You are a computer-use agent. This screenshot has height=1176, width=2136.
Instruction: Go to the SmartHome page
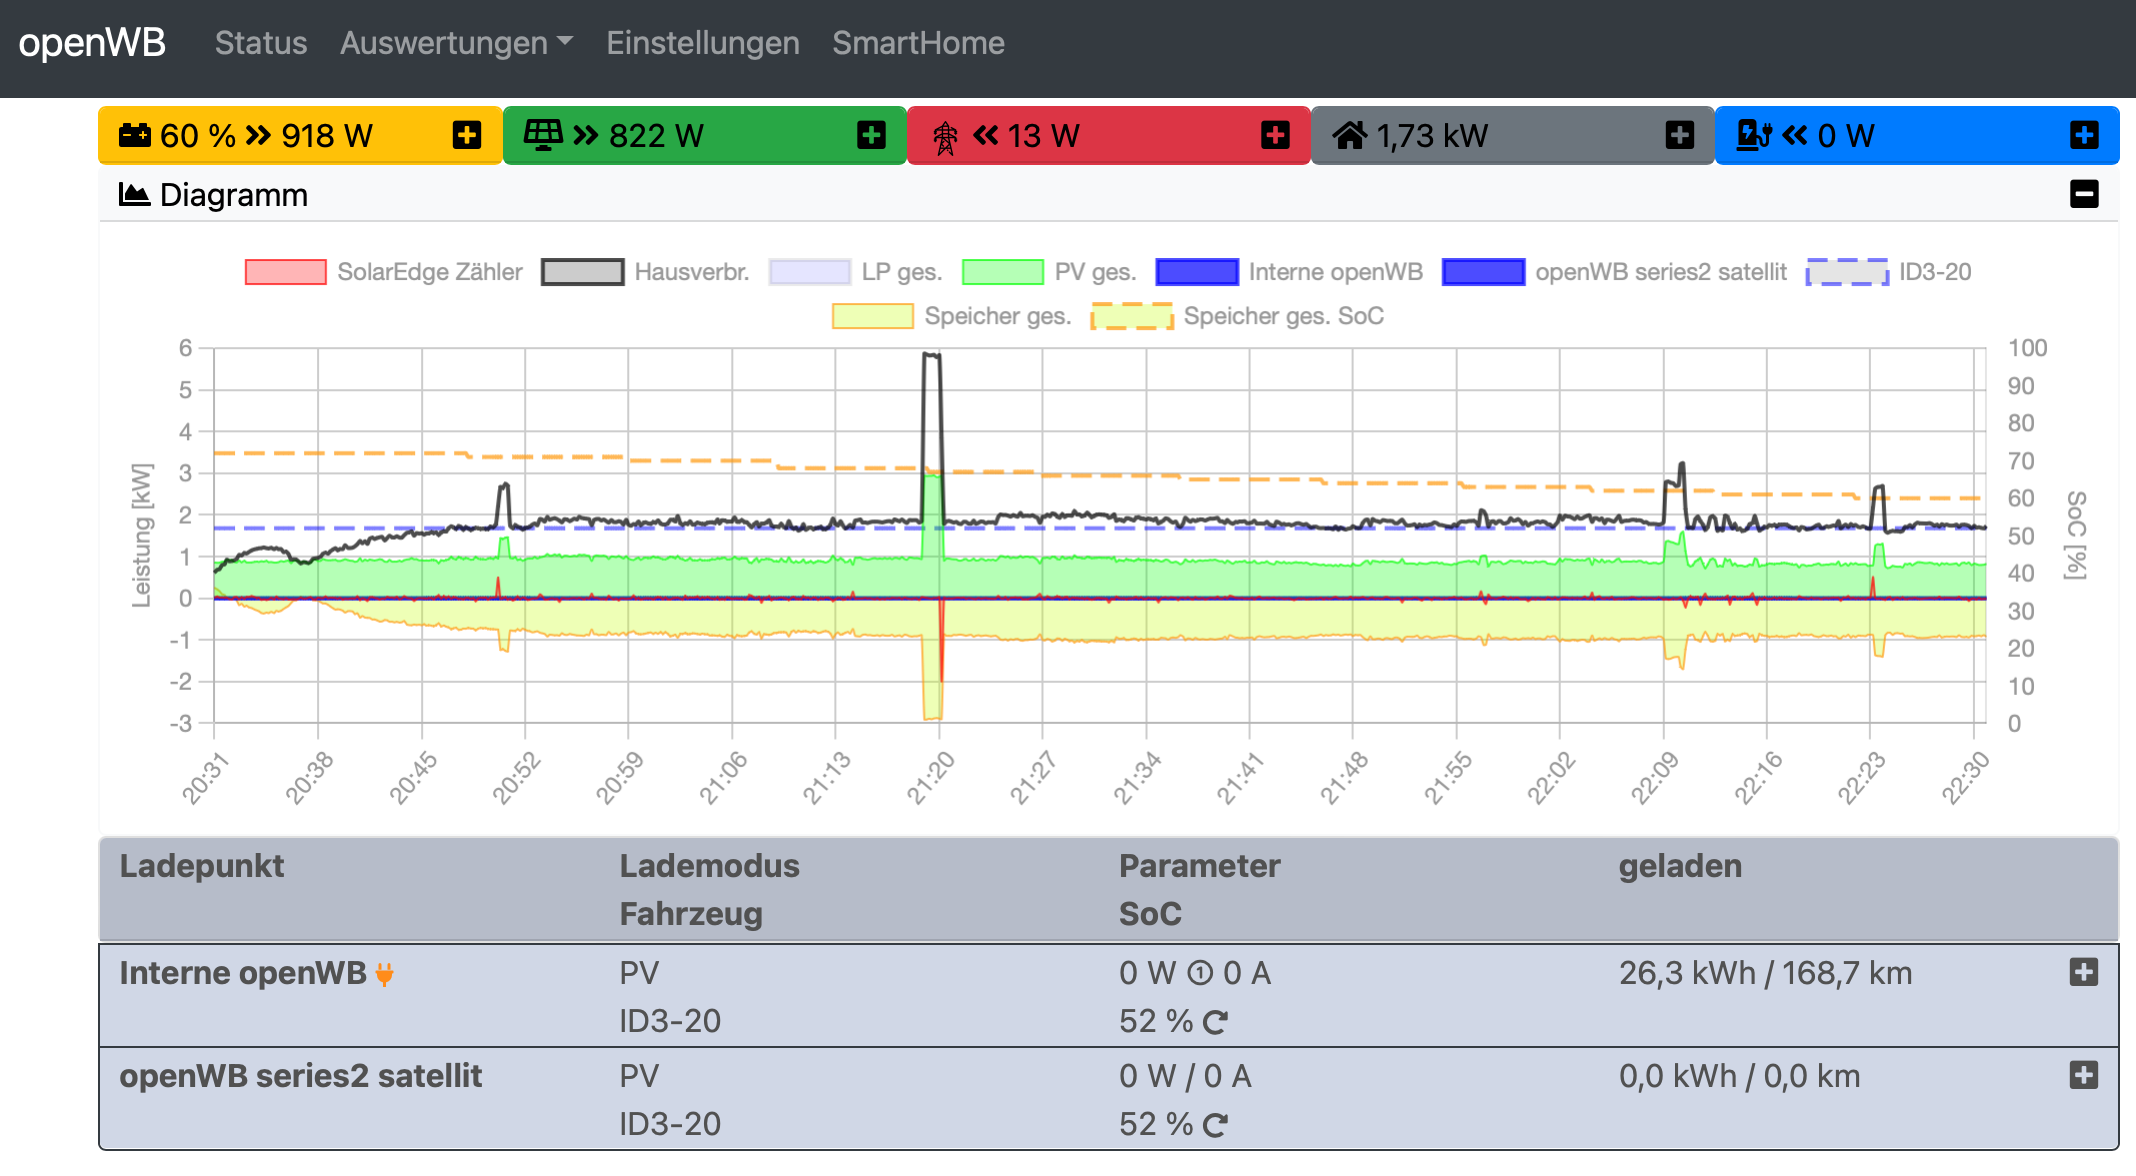coord(918,43)
